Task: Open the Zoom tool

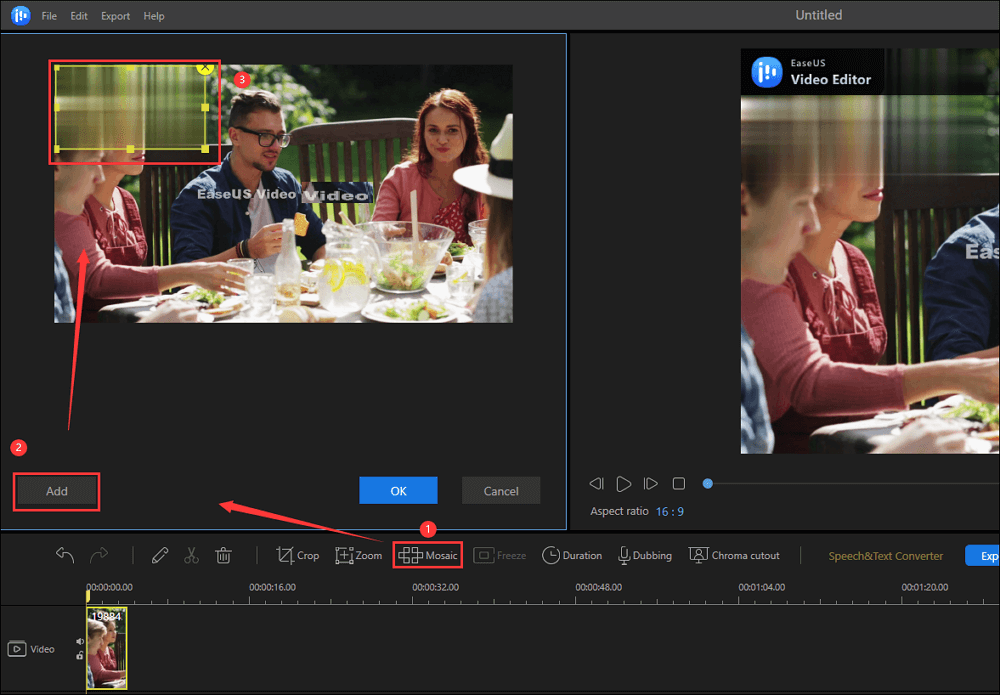Action: [x=359, y=555]
